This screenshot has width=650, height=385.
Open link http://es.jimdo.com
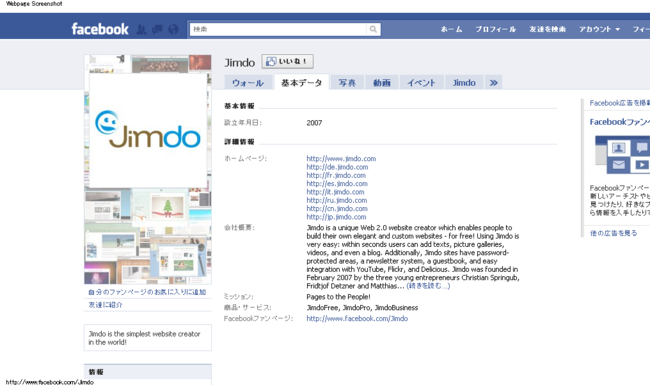click(x=337, y=183)
